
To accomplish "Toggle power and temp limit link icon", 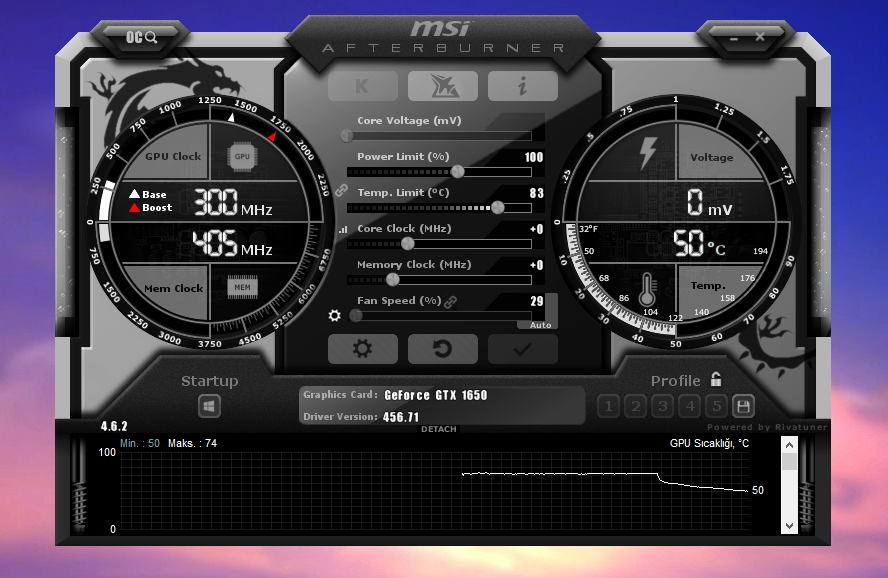I will pos(341,190).
